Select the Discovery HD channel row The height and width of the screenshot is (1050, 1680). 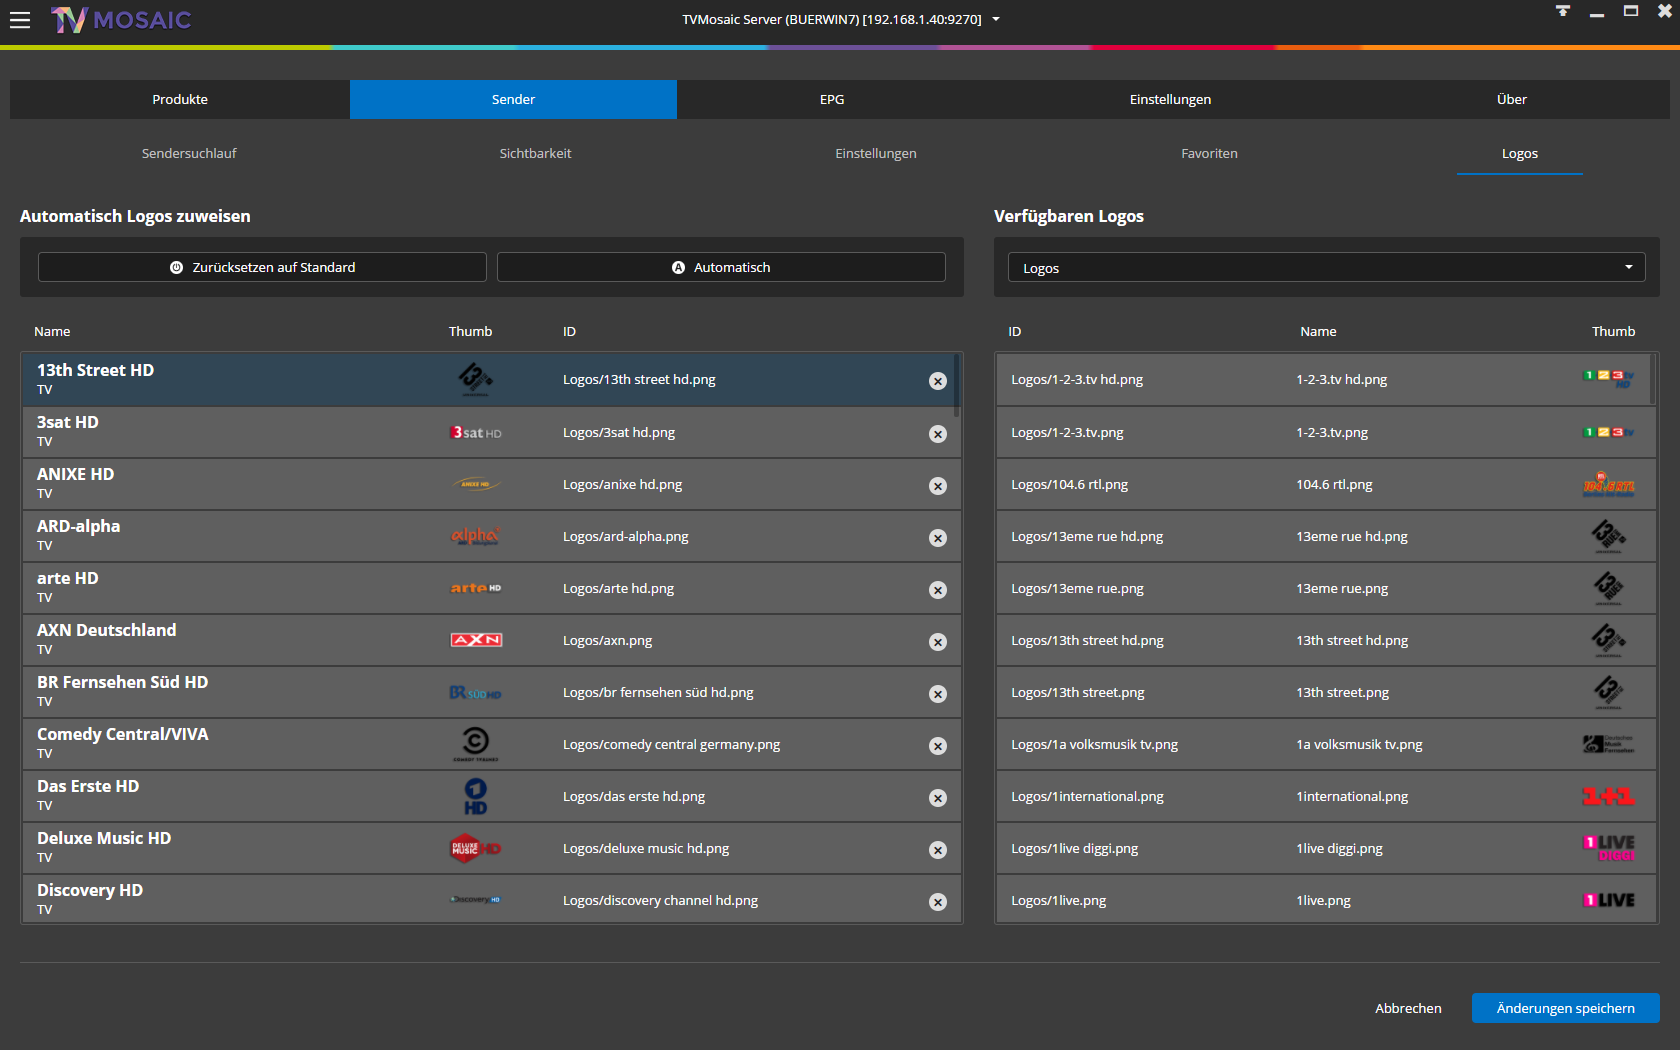pyautogui.click(x=491, y=899)
